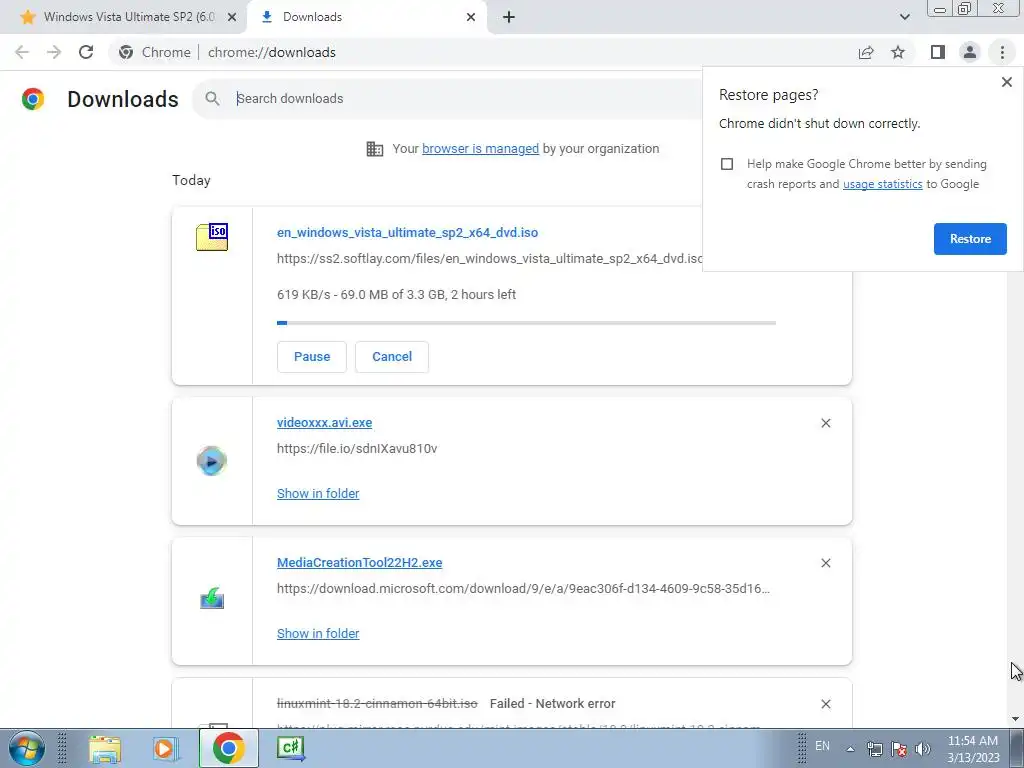Click the MediaCreationTool22H2 file icon
Viewport: 1024px width, 768px height.
pos(212,598)
